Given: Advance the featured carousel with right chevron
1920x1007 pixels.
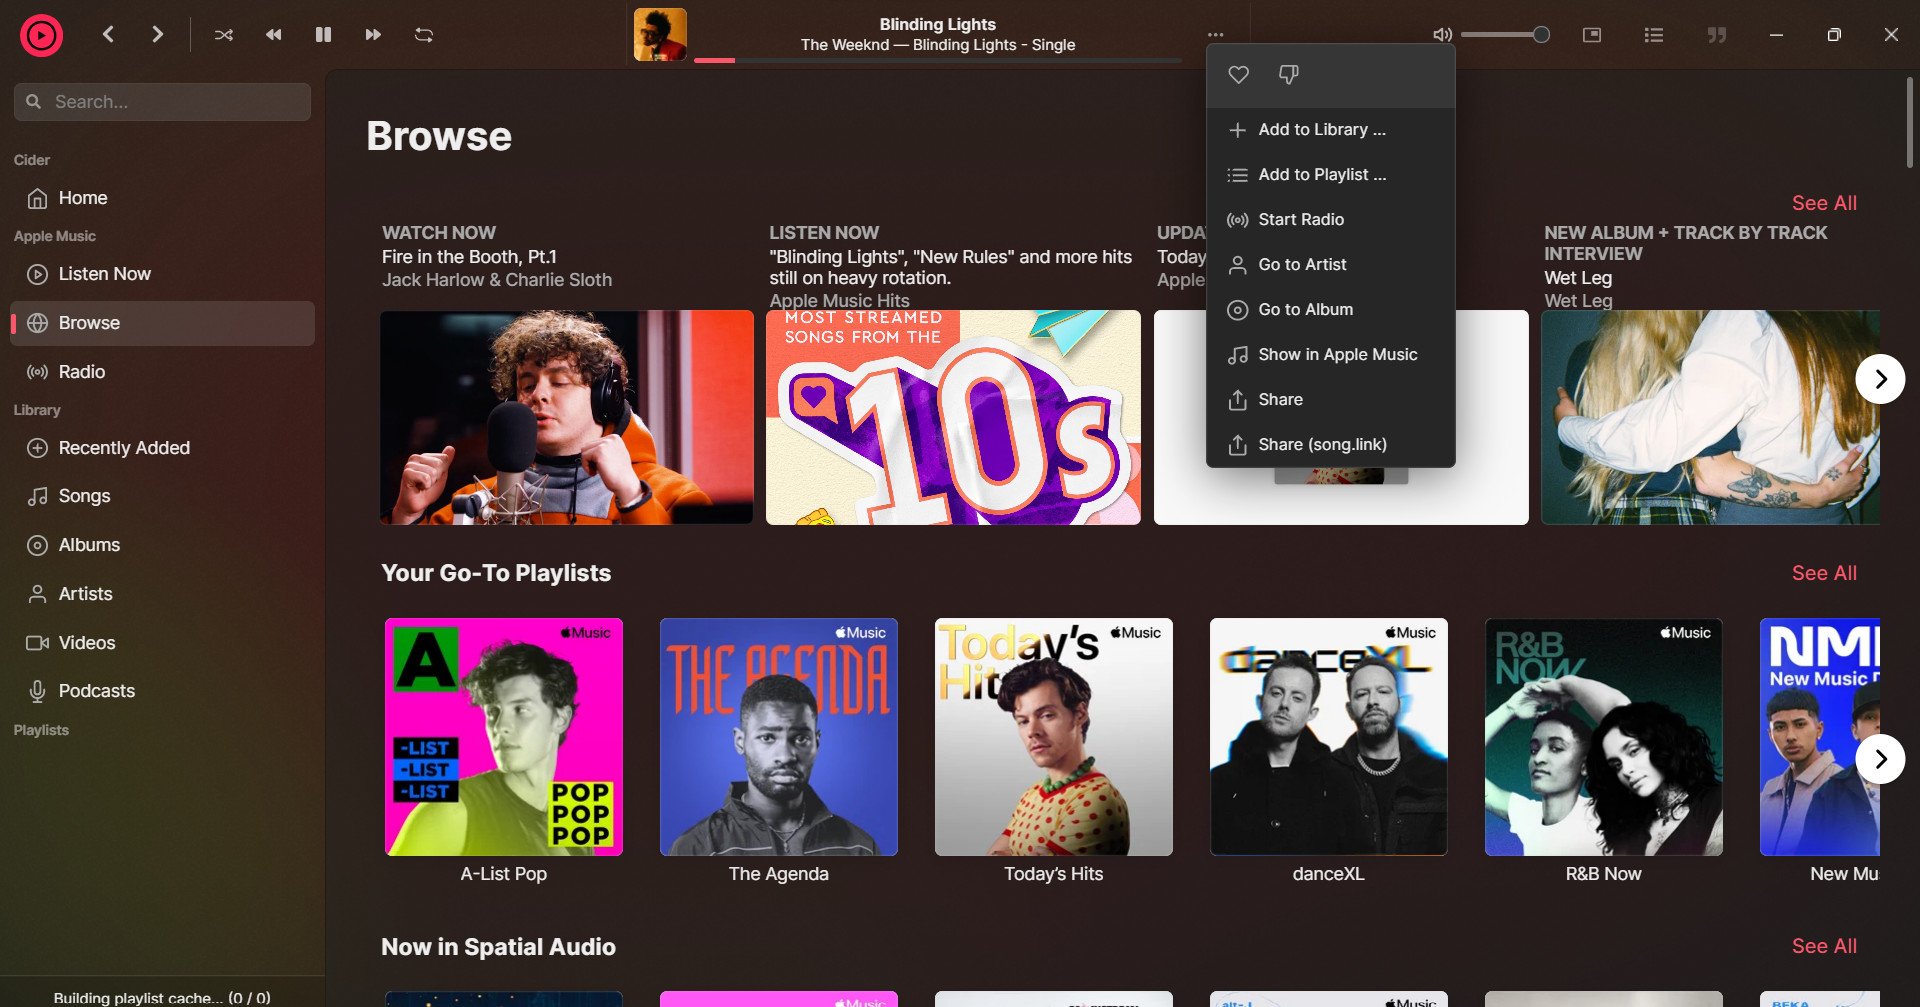Looking at the screenshot, I should (x=1880, y=379).
